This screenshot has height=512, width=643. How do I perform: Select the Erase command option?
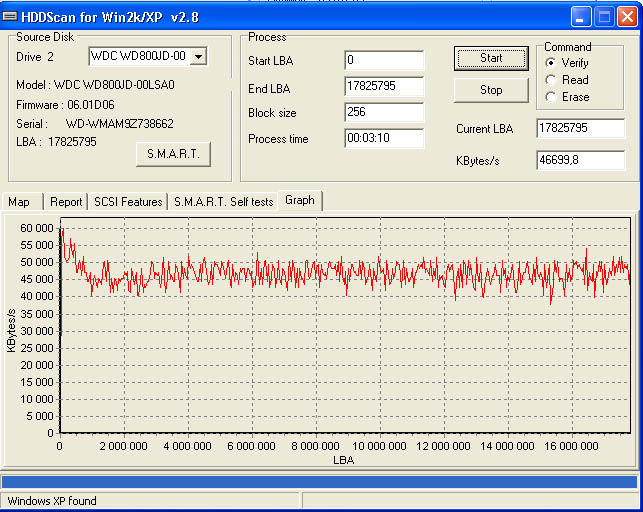click(551, 97)
